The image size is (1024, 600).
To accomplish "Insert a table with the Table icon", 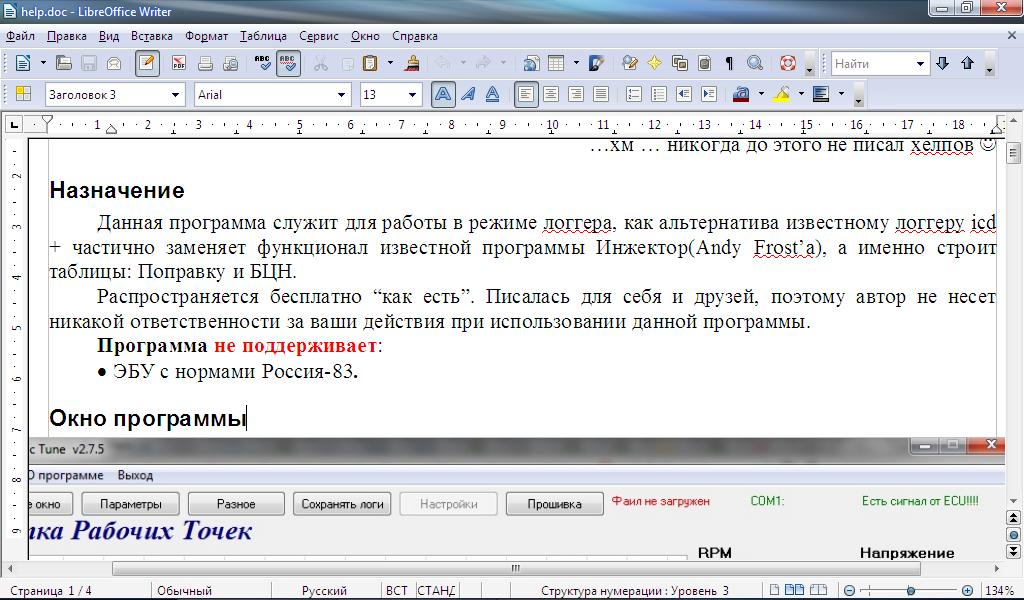I will 556,63.
